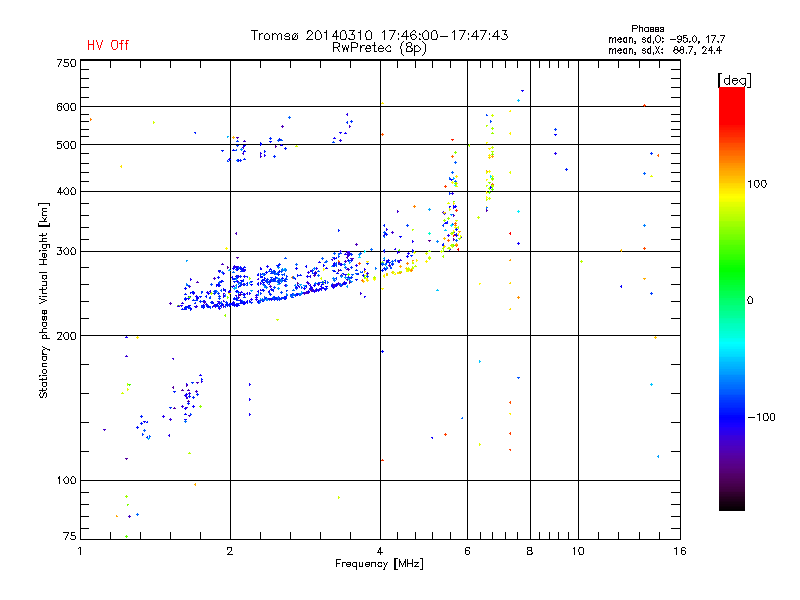Image resolution: width=800 pixels, height=600 pixels.
Task: Click the 'Phases' header text
Action: pyautogui.click(x=647, y=29)
